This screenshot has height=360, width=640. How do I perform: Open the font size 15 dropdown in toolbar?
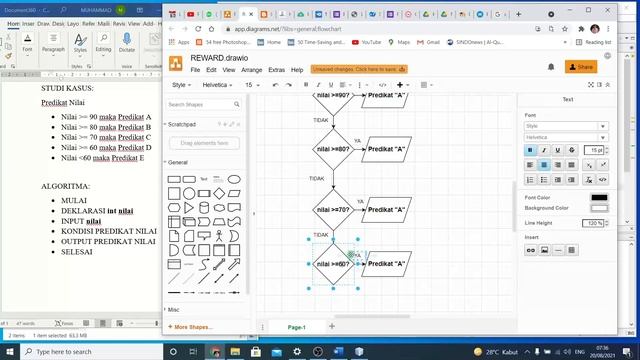(x=252, y=85)
